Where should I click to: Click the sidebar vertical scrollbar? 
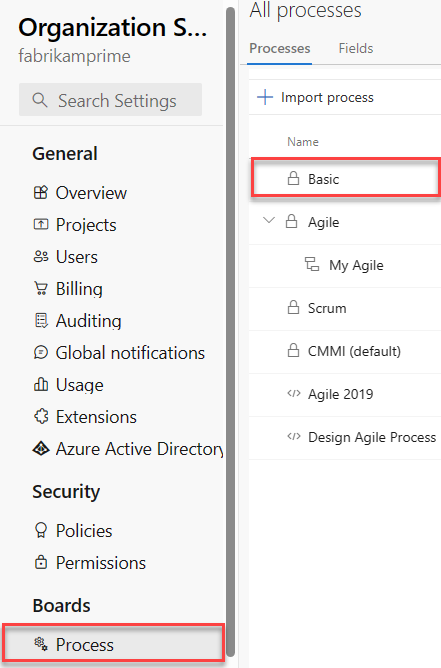point(231,332)
